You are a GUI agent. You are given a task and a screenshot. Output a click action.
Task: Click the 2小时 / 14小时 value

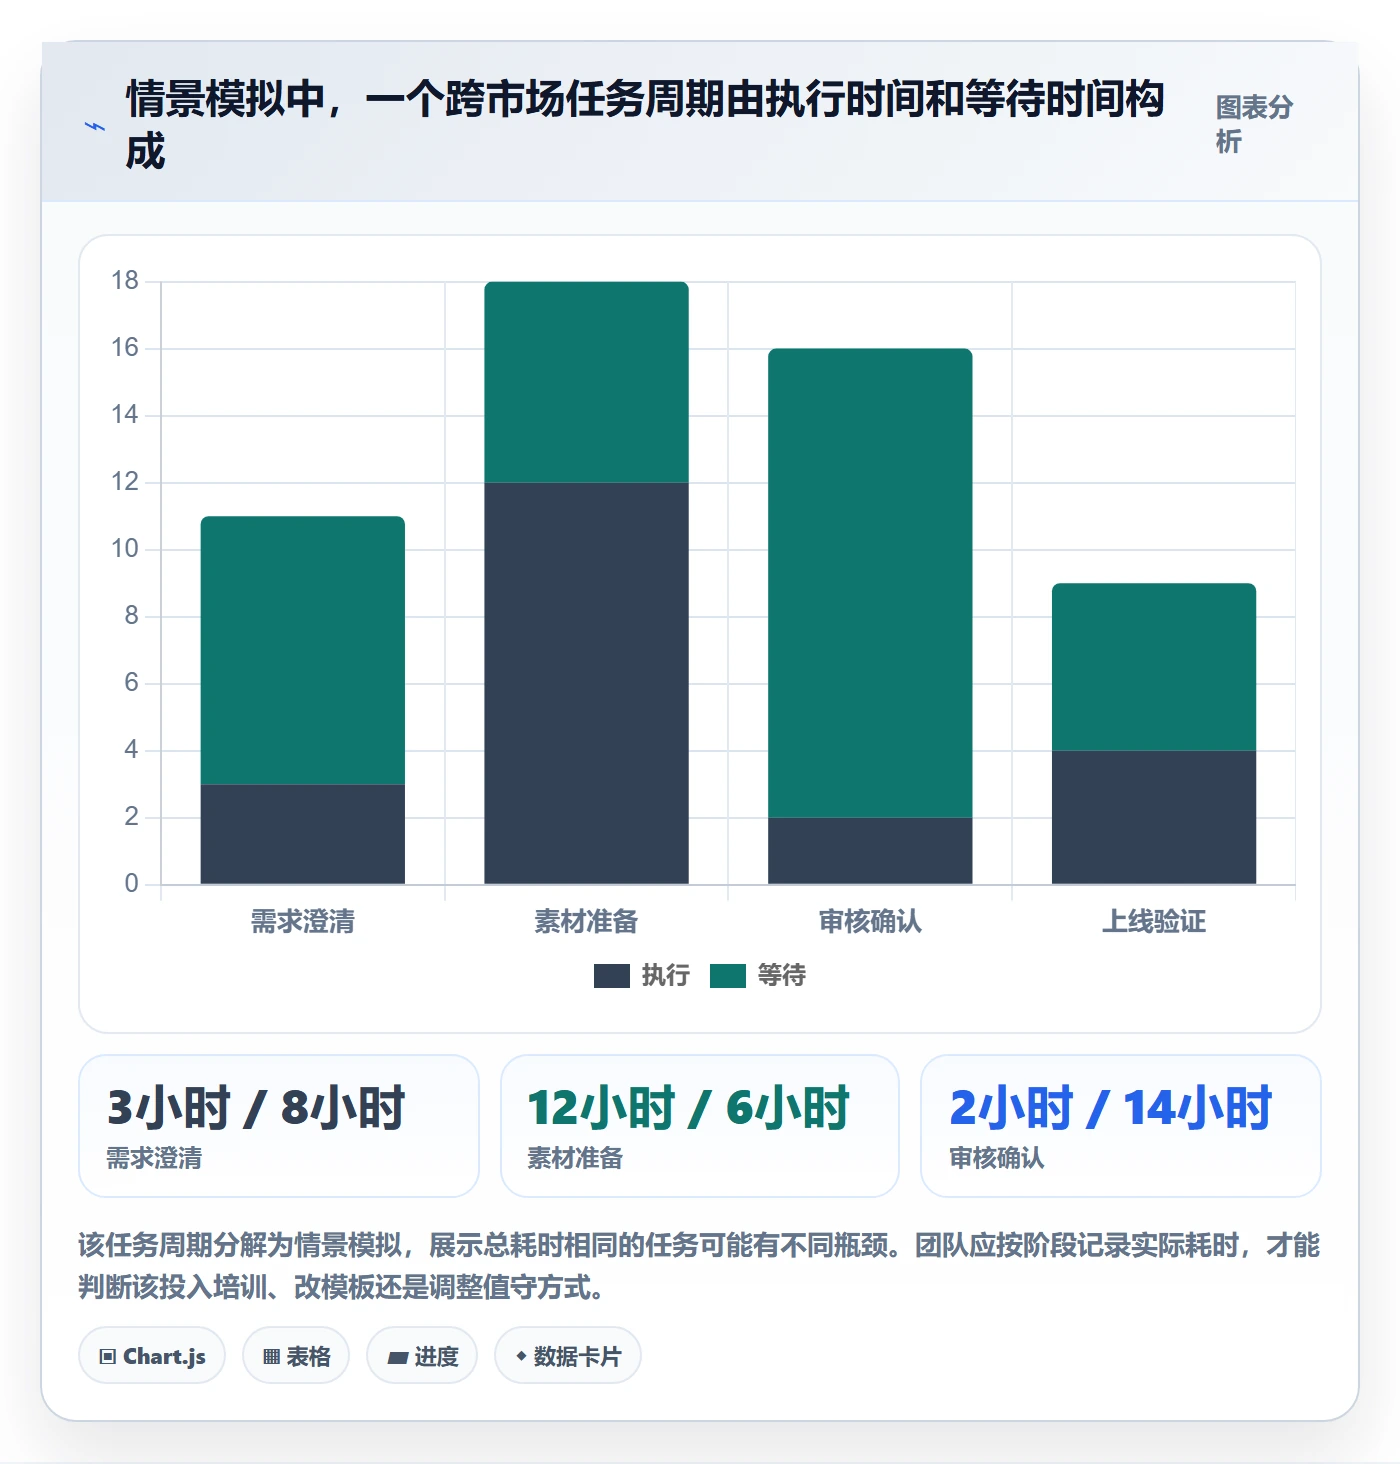click(1111, 1108)
